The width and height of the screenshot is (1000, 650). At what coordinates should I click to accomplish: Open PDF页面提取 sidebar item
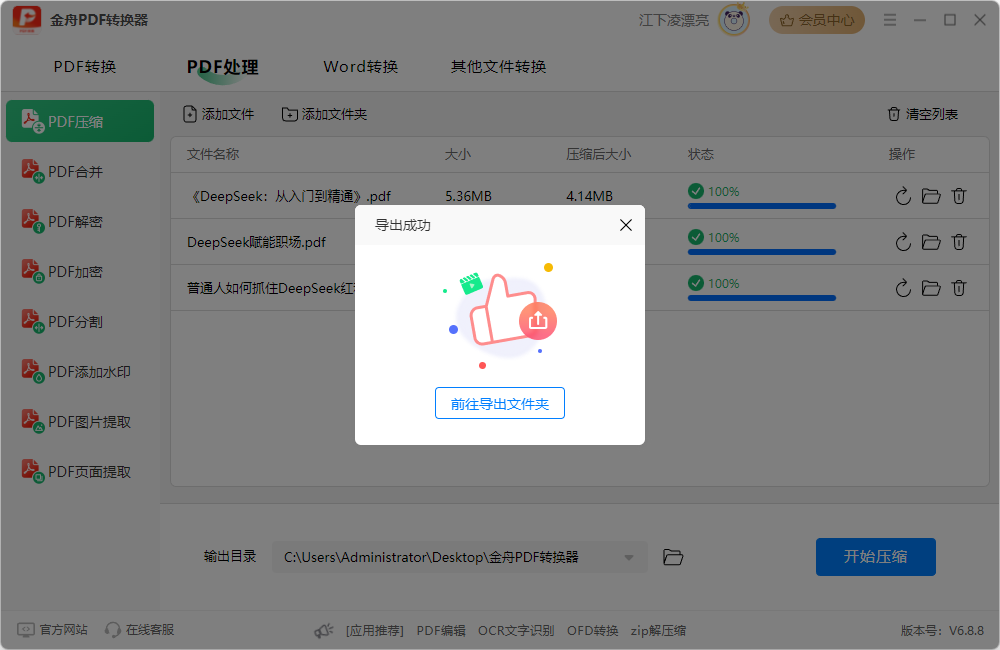[x=80, y=472]
